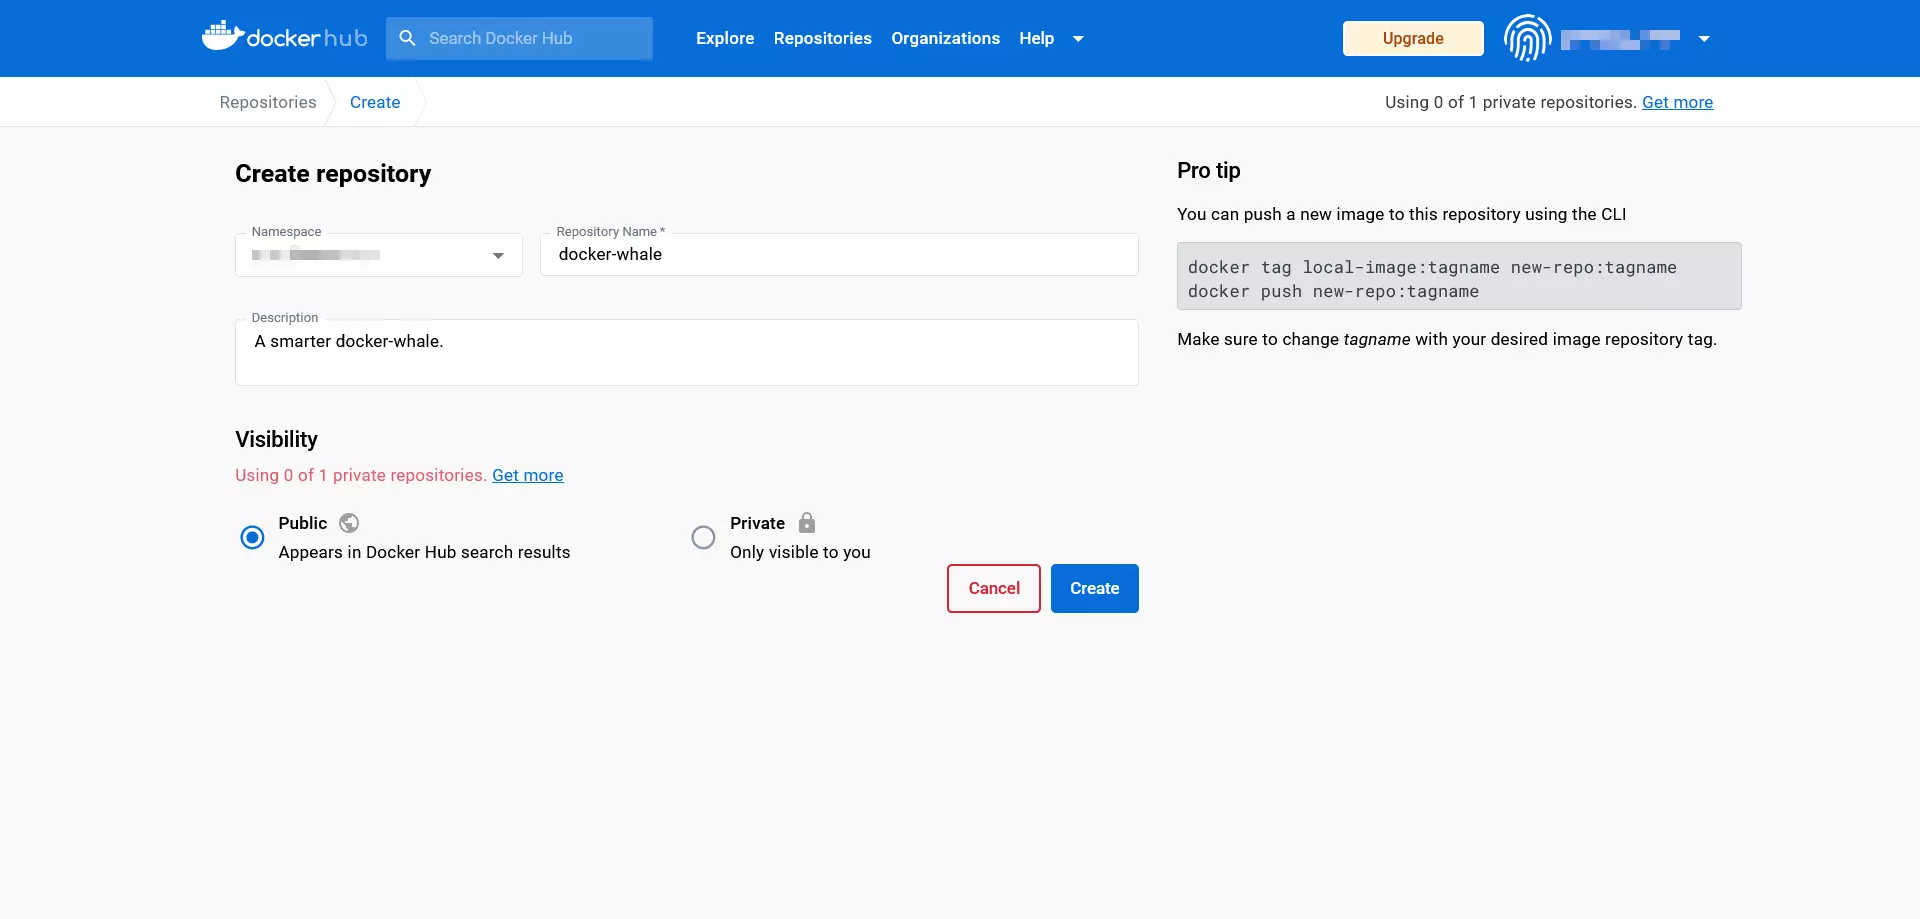Select the Private visibility radio button
1920x919 pixels.
coord(704,537)
